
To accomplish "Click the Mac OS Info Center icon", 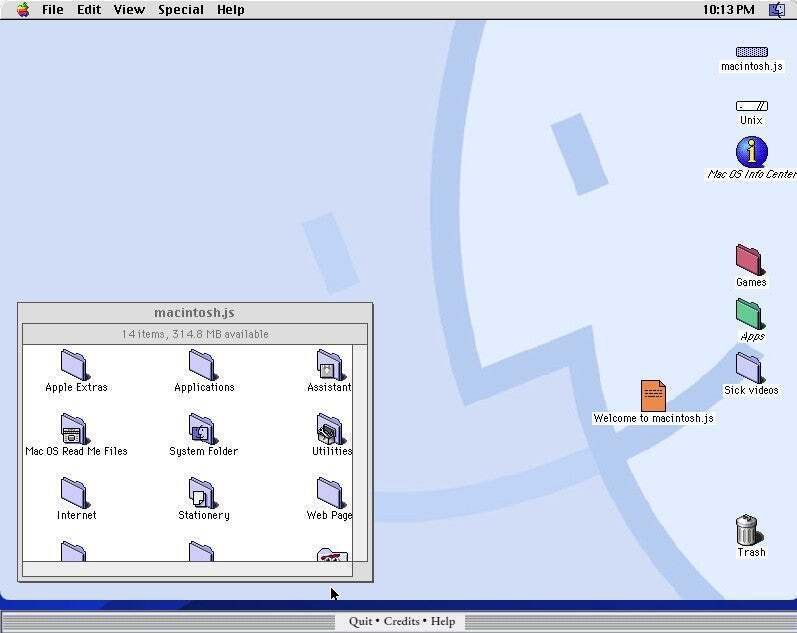I will tap(751, 152).
